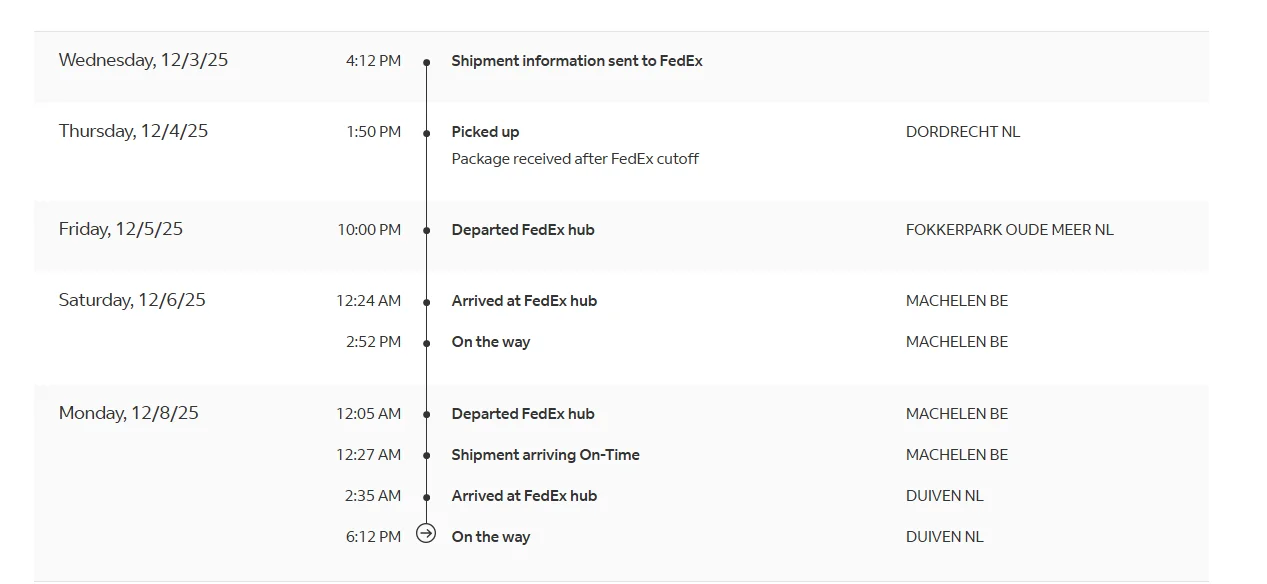Select the dot next to Shipment arriving On-Time
This screenshot has height=584, width=1267.
point(426,456)
